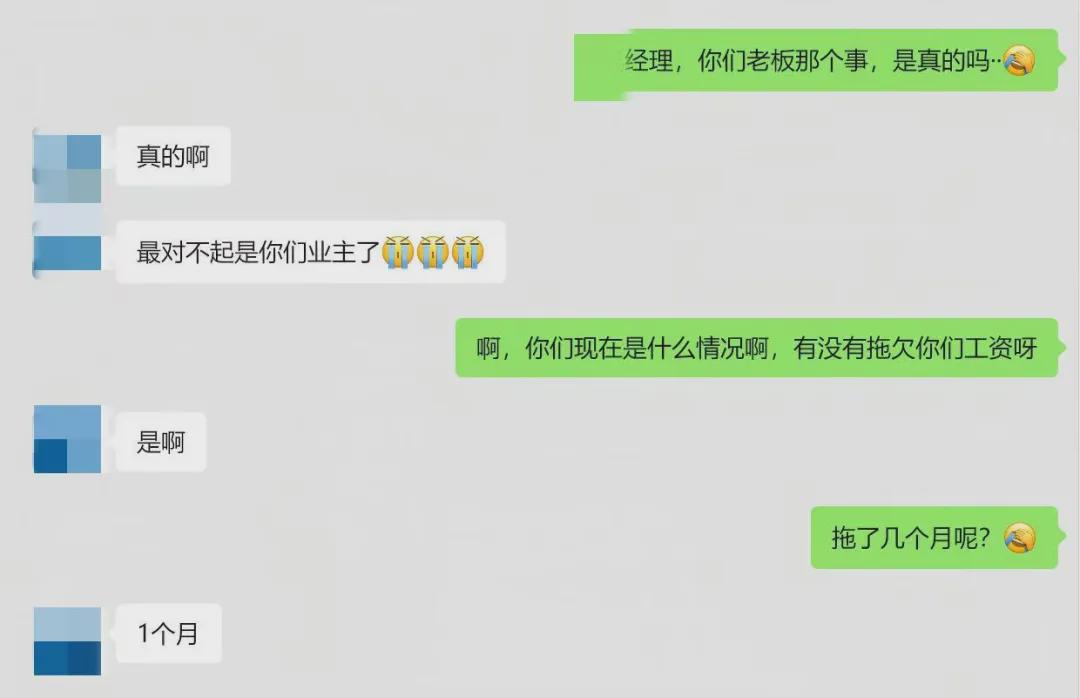
Task: Click the blurred name at start of top message
Action: 601,67
